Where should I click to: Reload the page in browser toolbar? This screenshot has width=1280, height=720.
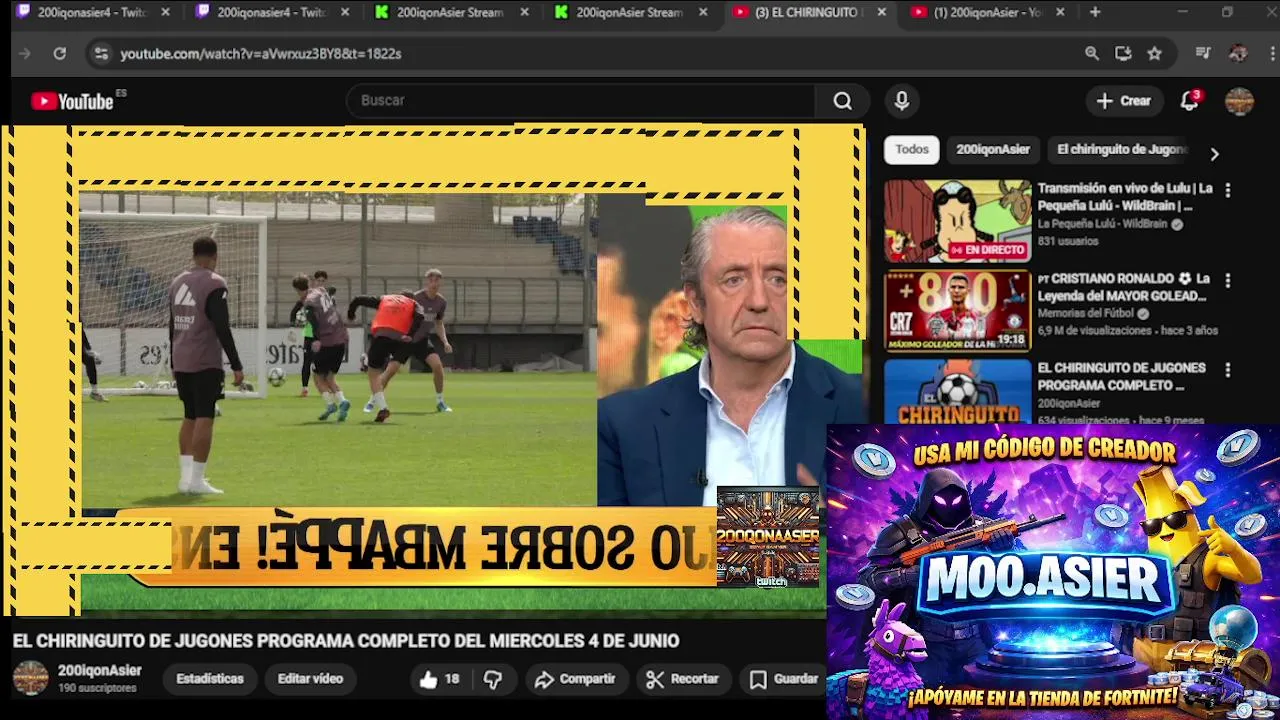click(60, 53)
